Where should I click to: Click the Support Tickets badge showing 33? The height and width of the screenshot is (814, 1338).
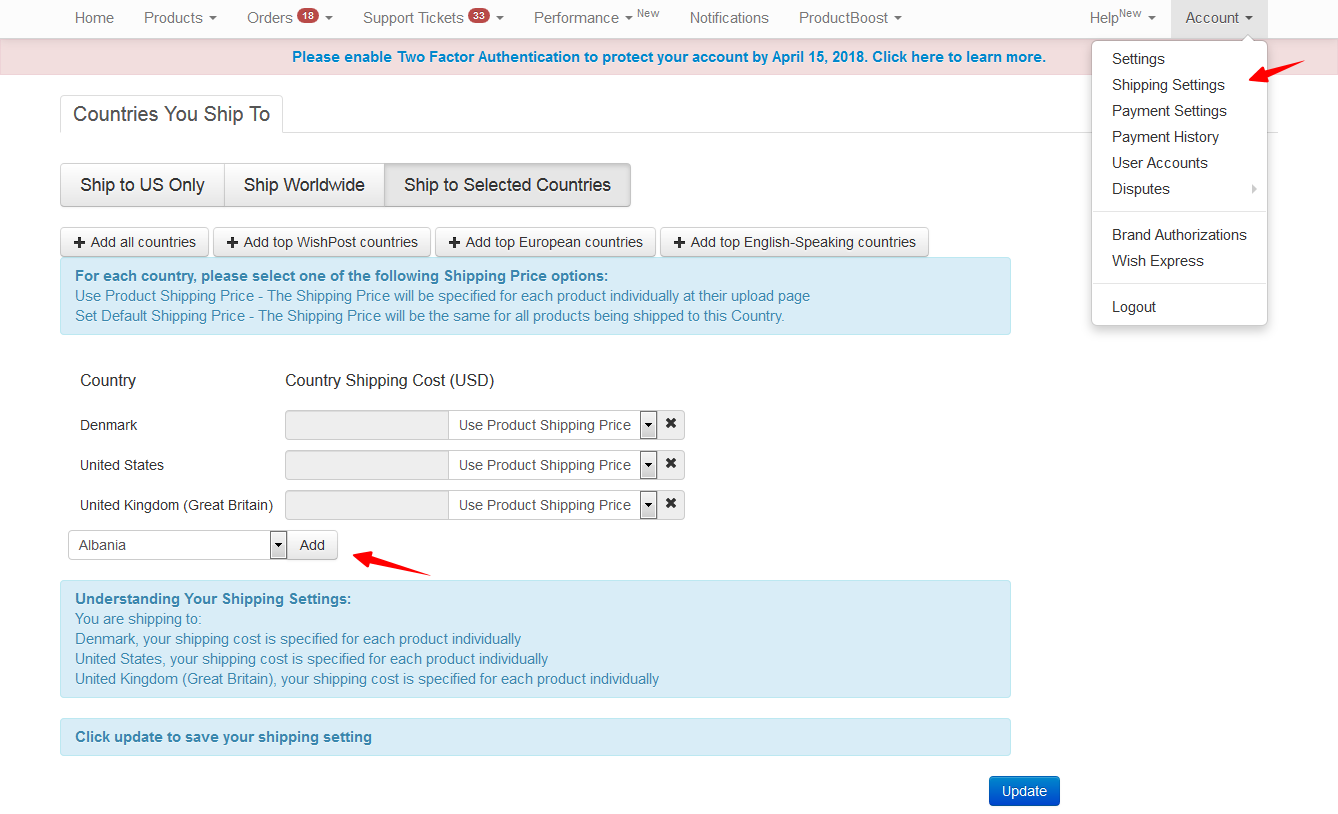pyautogui.click(x=479, y=16)
